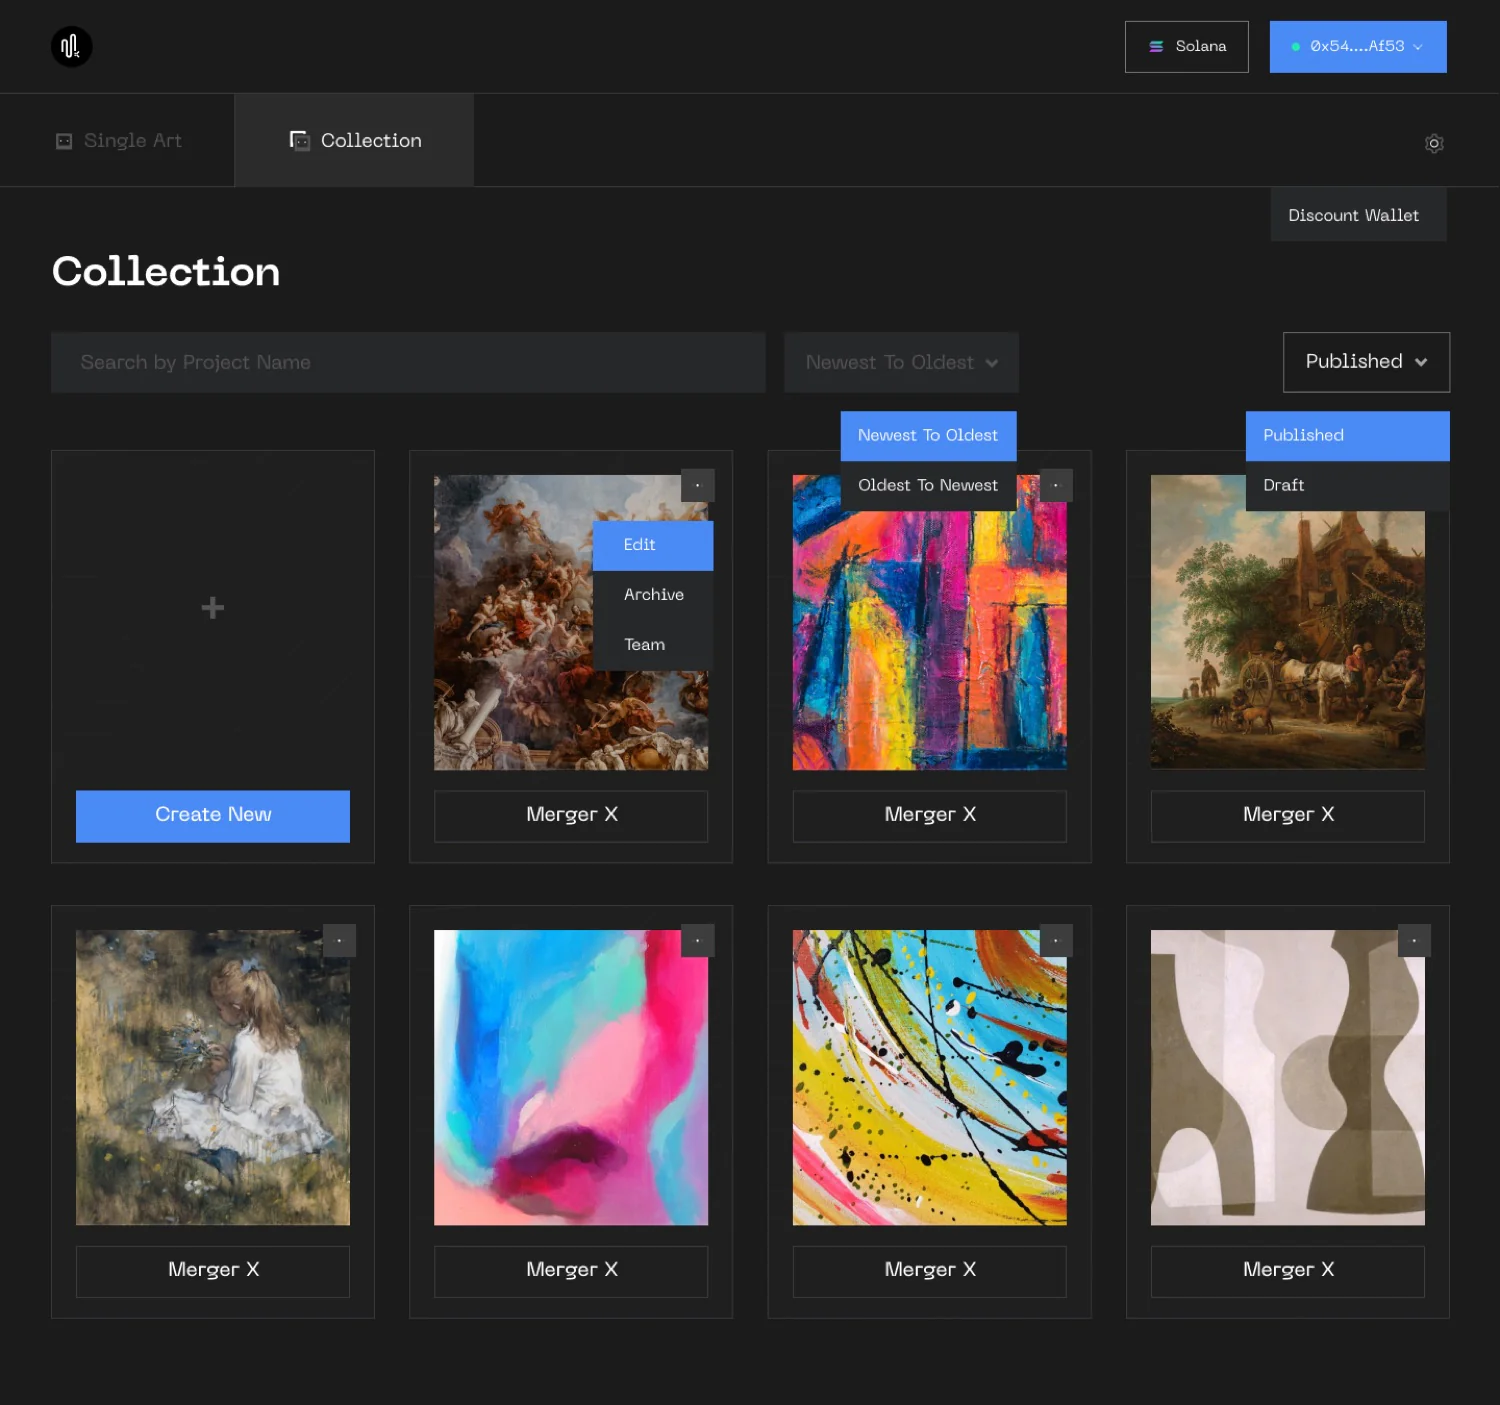Image resolution: width=1500 pixels, height=1405 pixels.
Task: Choose Edit from the card menu
Action: coord(653,545)
